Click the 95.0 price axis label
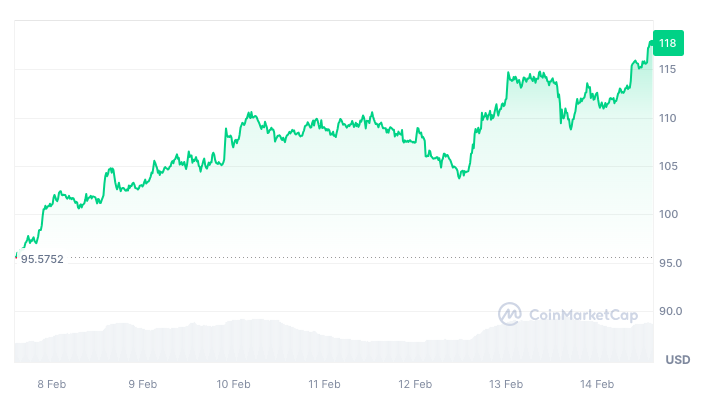 669,263
